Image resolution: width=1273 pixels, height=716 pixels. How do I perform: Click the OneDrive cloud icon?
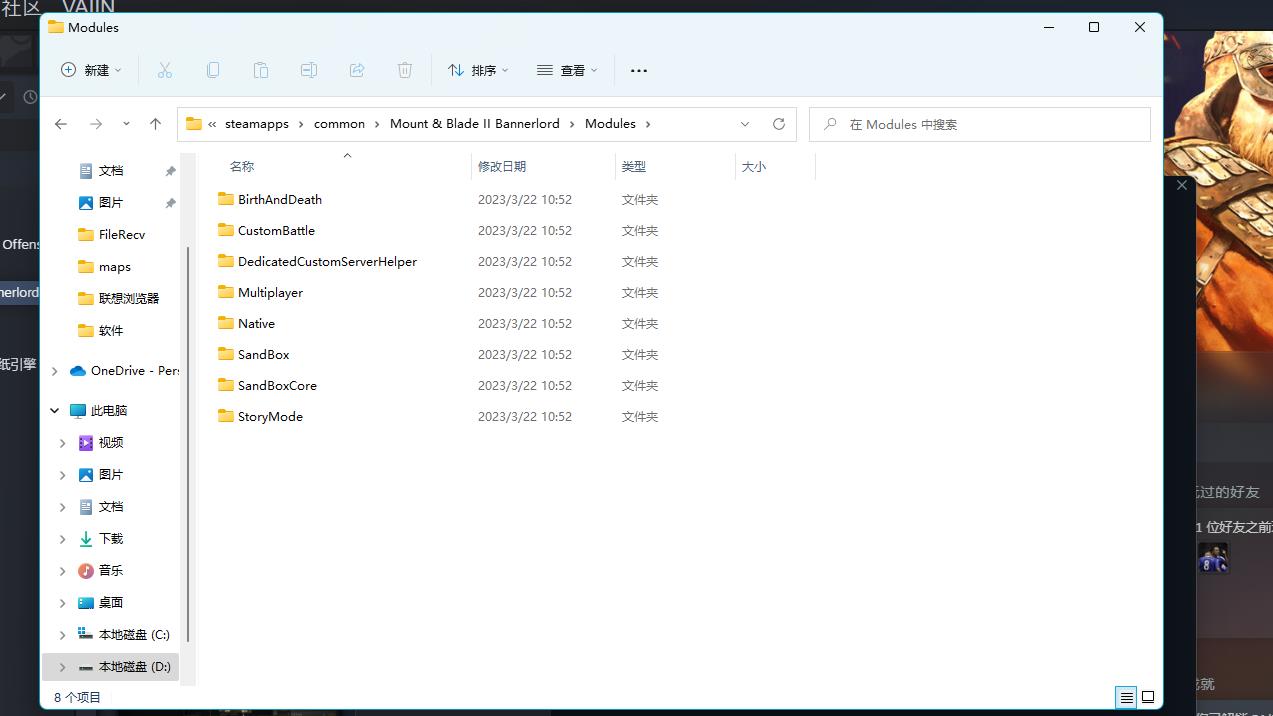point(78,371)
